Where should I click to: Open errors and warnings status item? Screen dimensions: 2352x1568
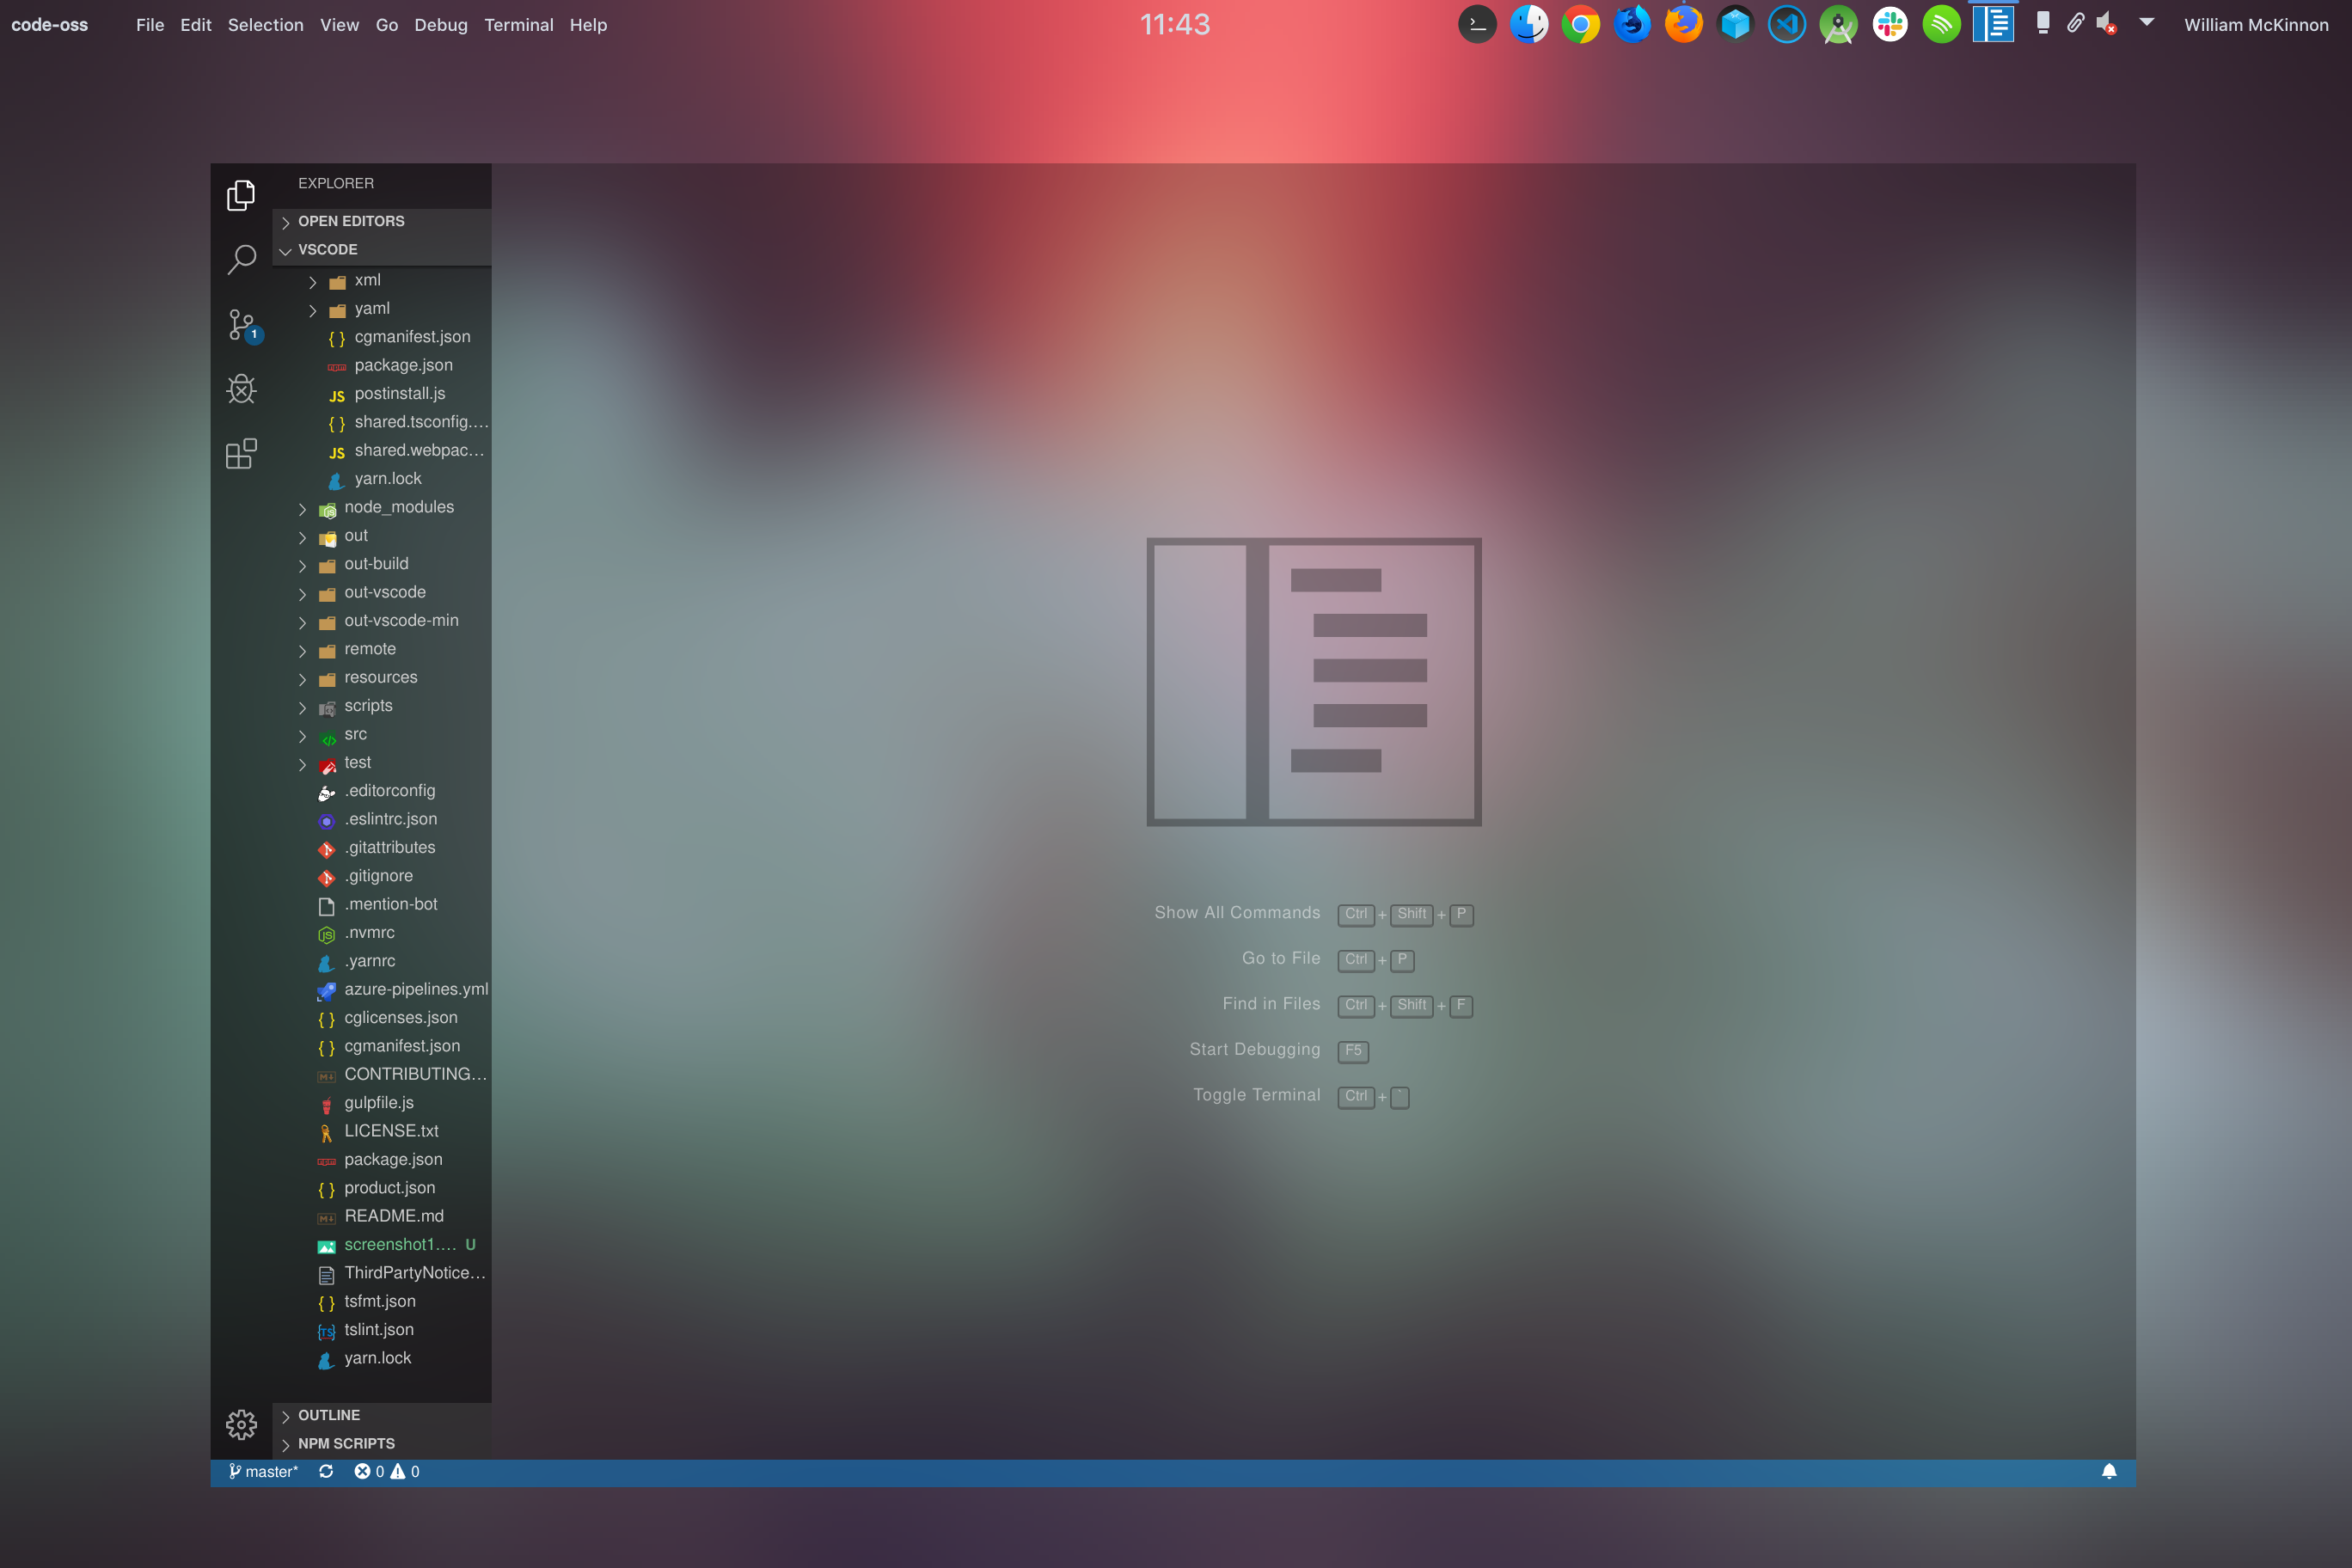click(386, 1471)
